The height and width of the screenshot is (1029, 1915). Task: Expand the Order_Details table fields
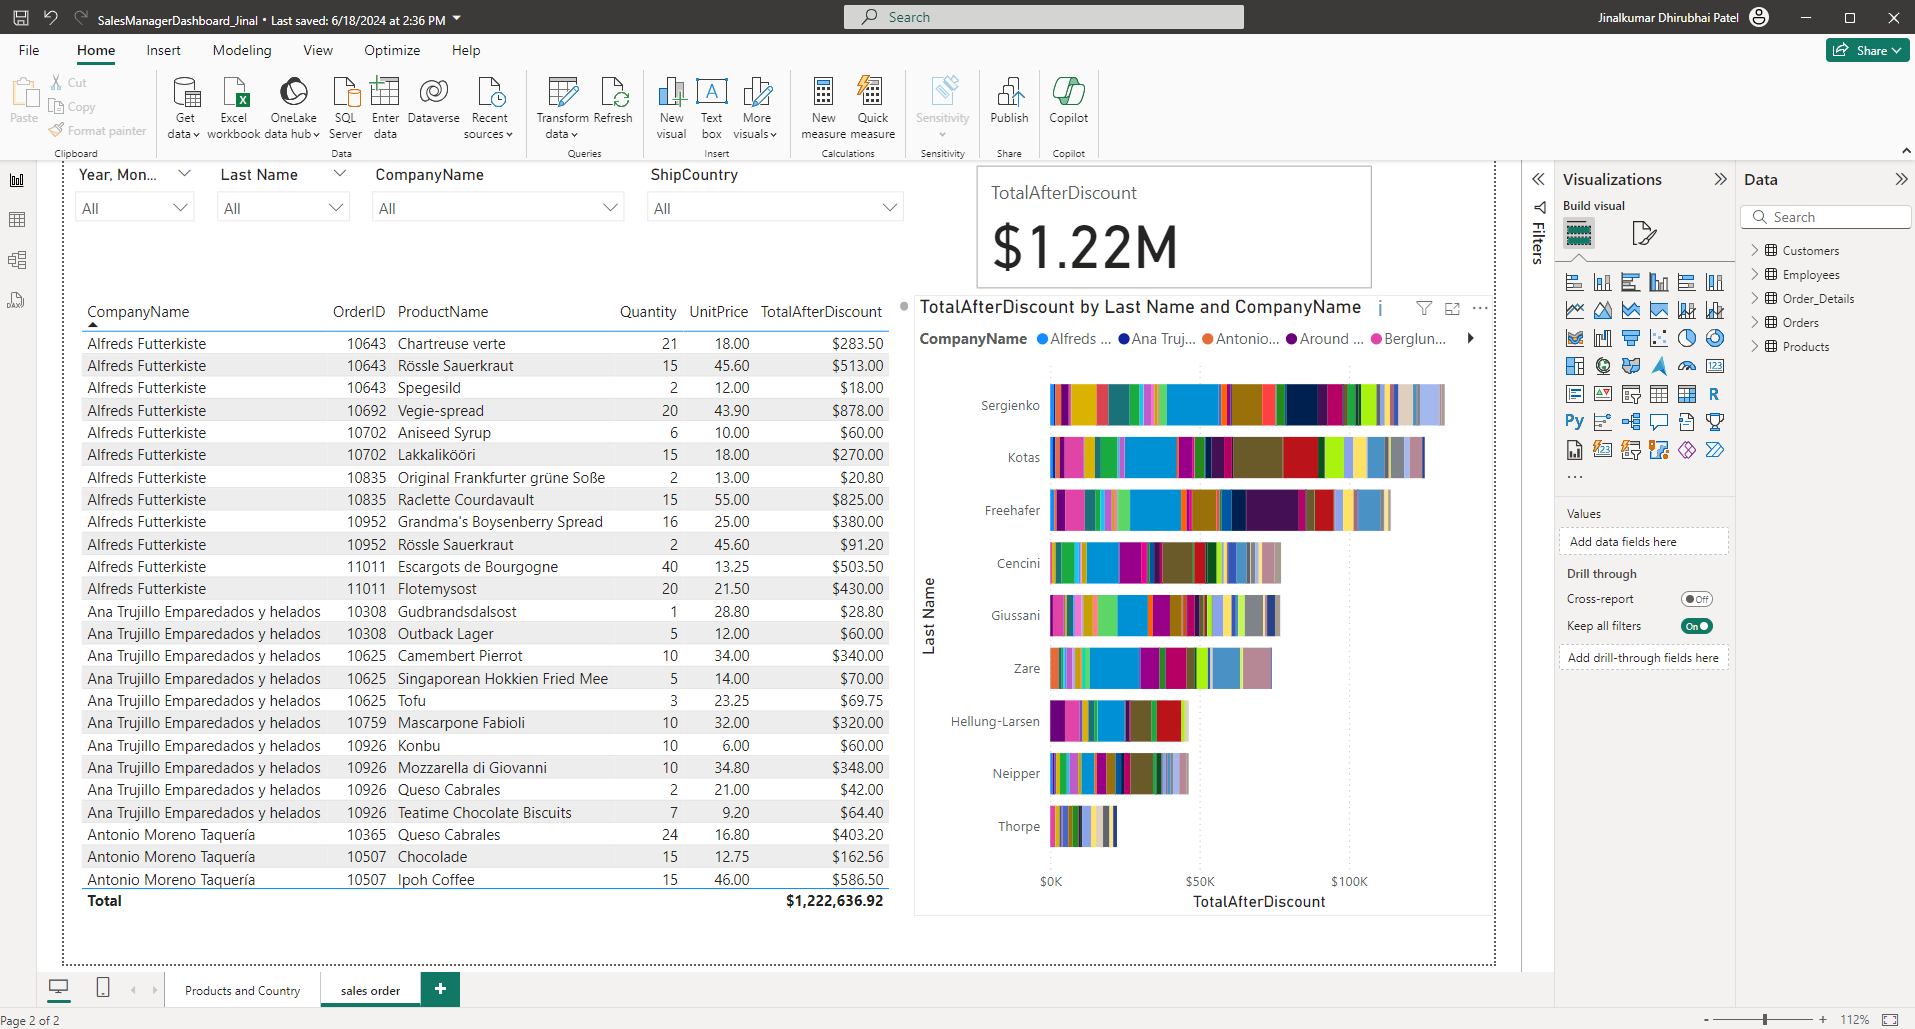tap(1755, 299)
